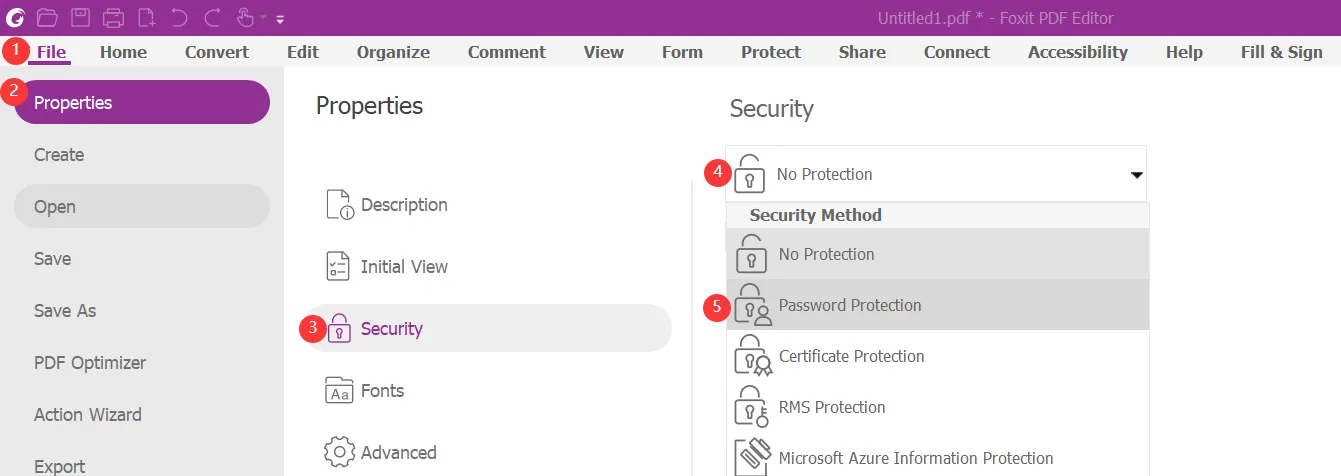Expand the customize quick access toolbar arrow
This screenshot has height=476, width=1341.
point(280,19)
